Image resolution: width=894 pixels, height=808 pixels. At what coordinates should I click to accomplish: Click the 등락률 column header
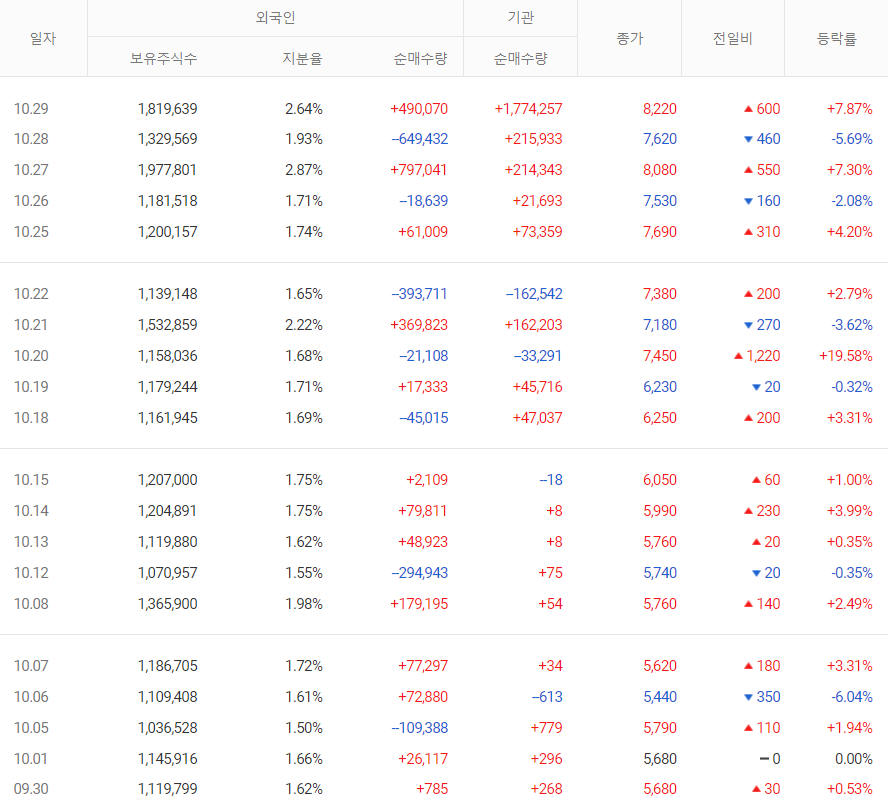[836, 38]
